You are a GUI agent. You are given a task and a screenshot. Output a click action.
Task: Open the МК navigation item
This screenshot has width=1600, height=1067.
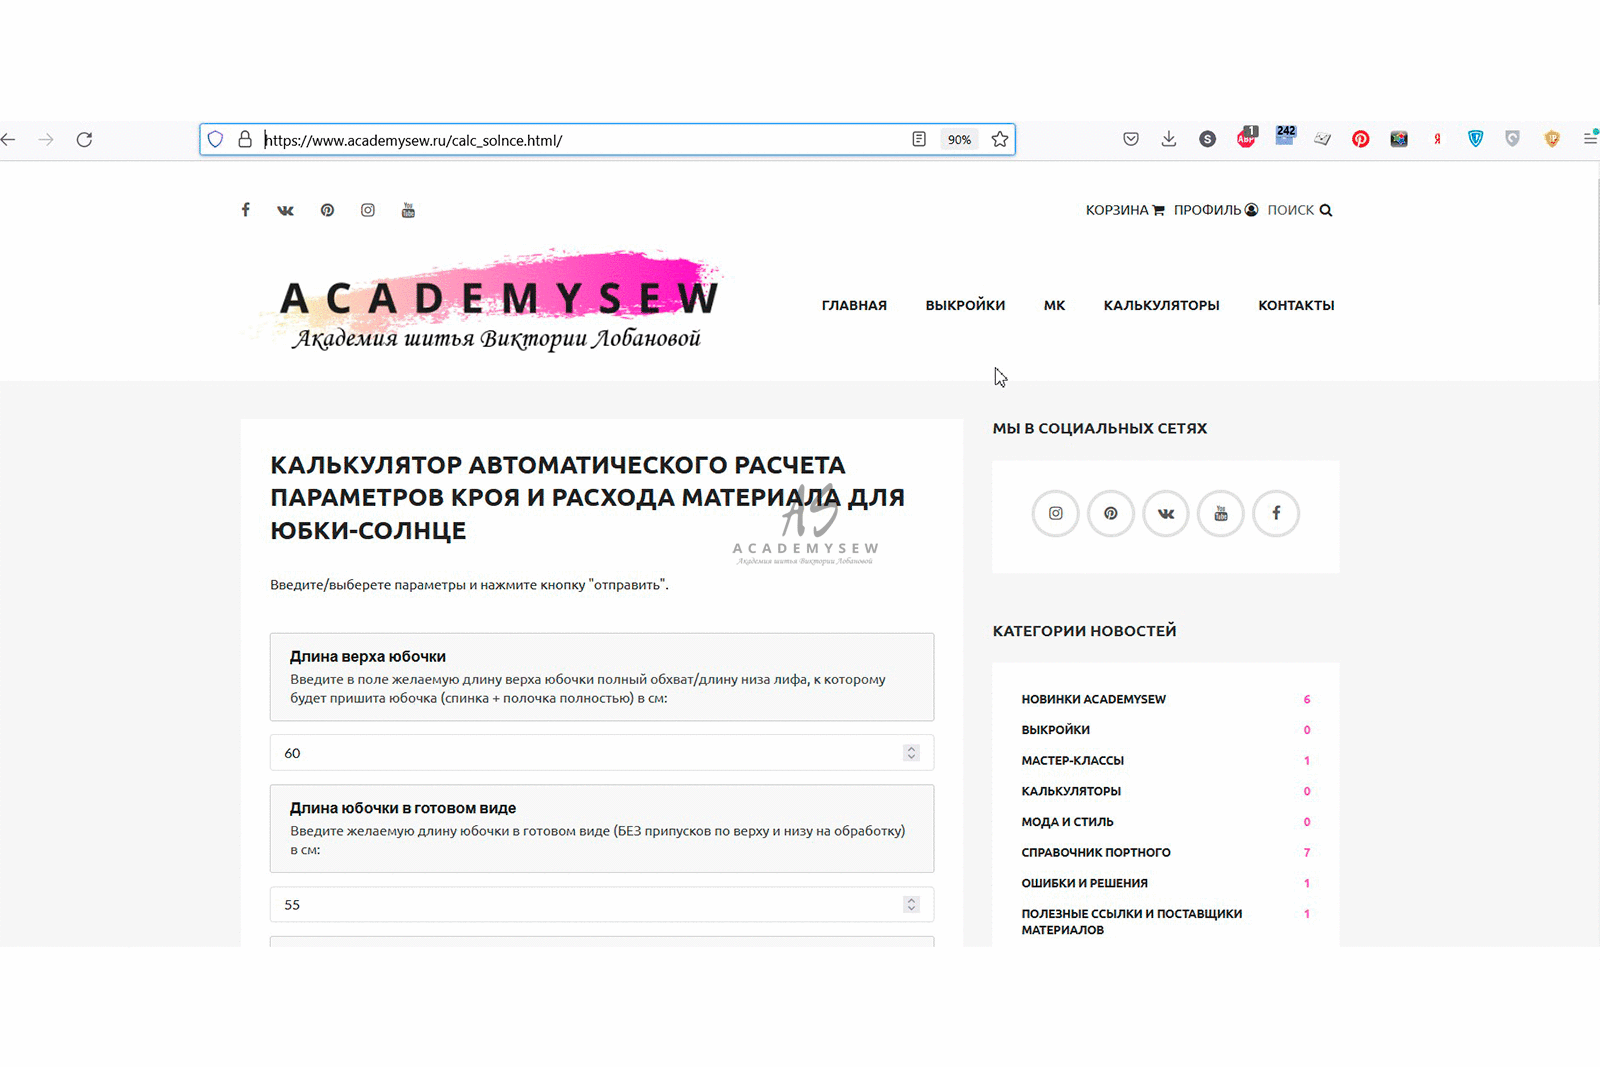coord(1054,305)
